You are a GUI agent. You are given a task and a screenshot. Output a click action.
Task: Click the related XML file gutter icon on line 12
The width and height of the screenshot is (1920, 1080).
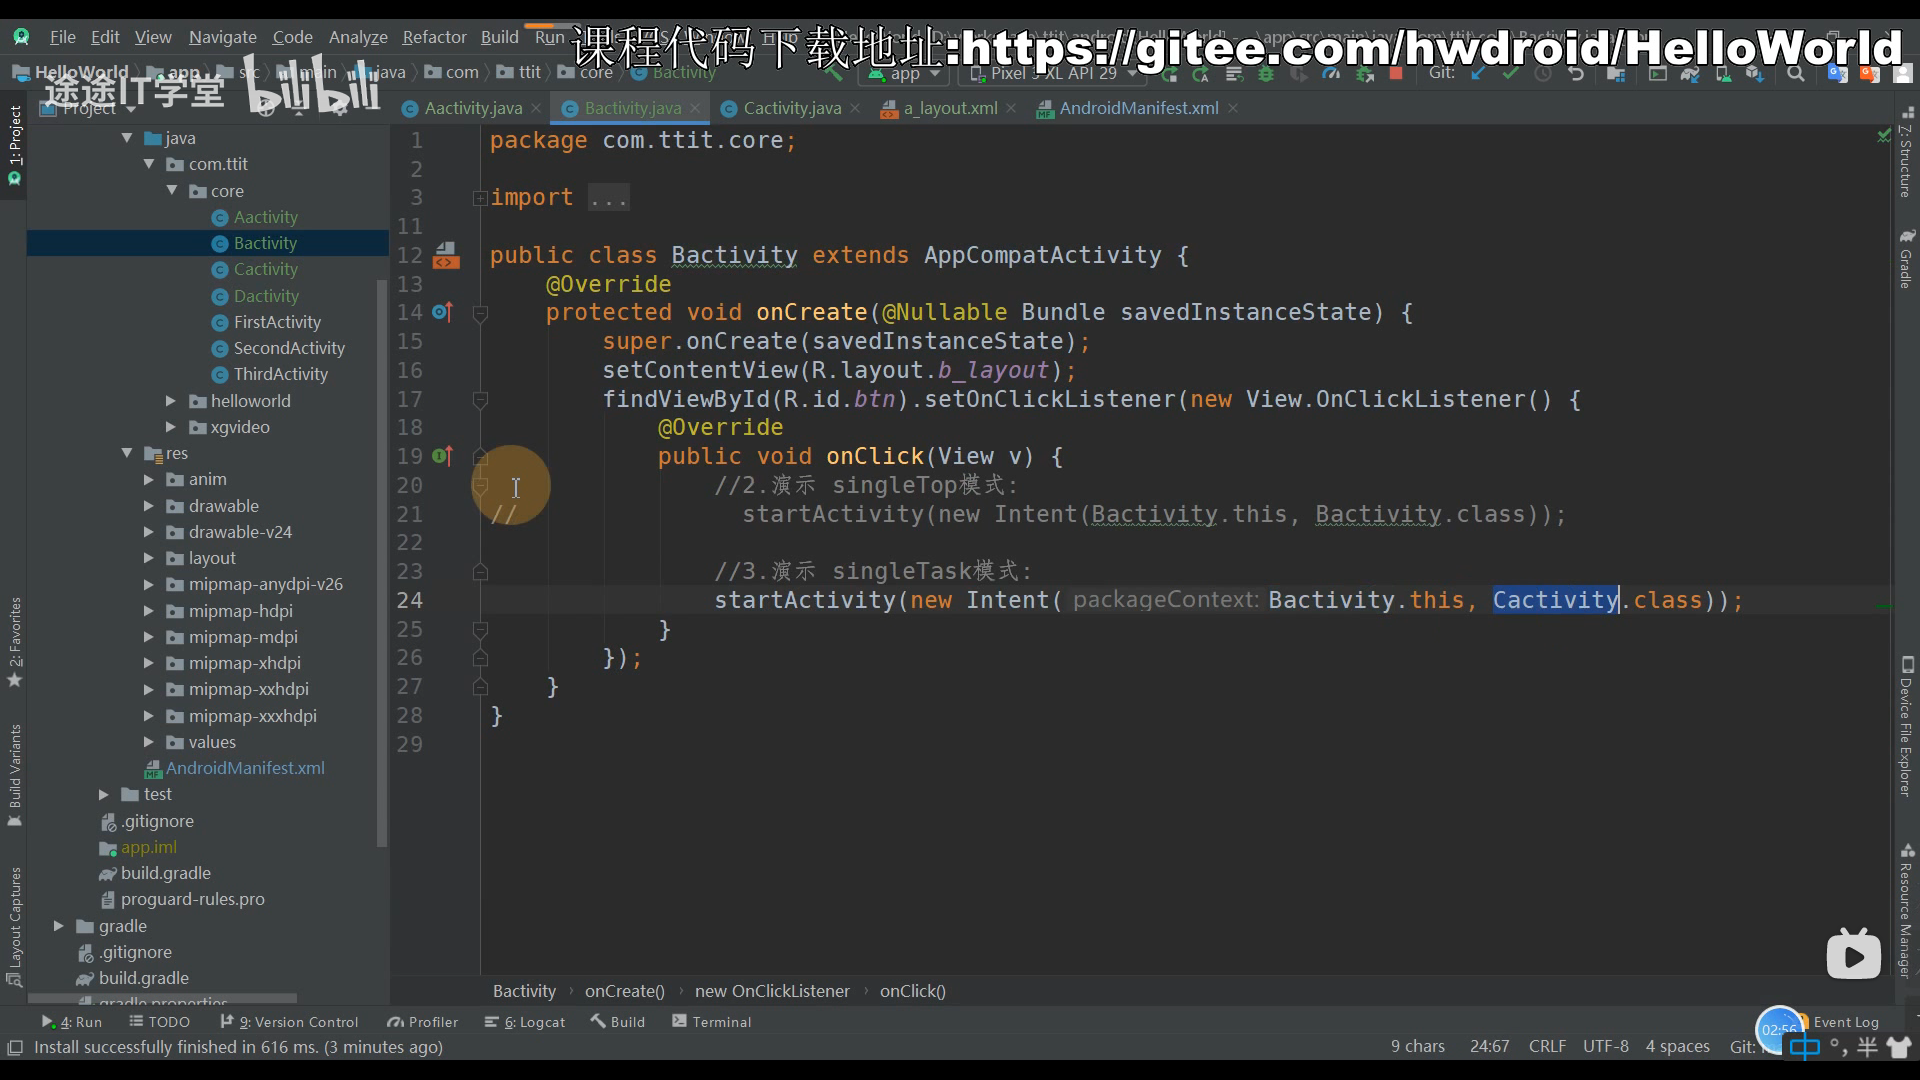pyautogui.click(x=445, y=256)
